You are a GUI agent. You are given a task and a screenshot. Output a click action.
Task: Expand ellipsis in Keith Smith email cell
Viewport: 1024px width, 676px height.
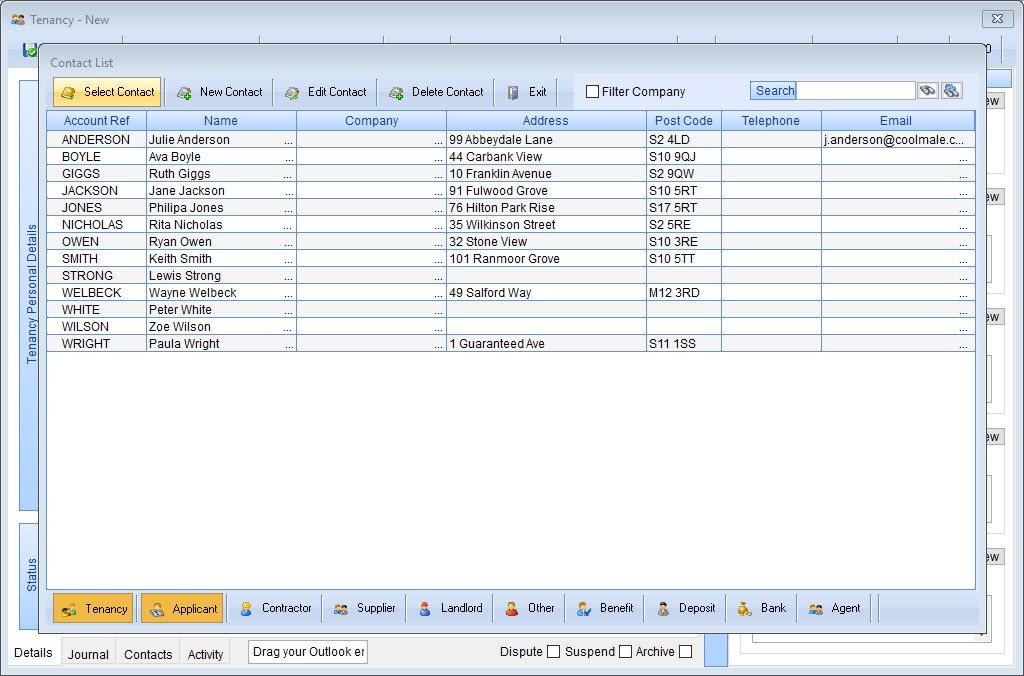coord(963,259)
